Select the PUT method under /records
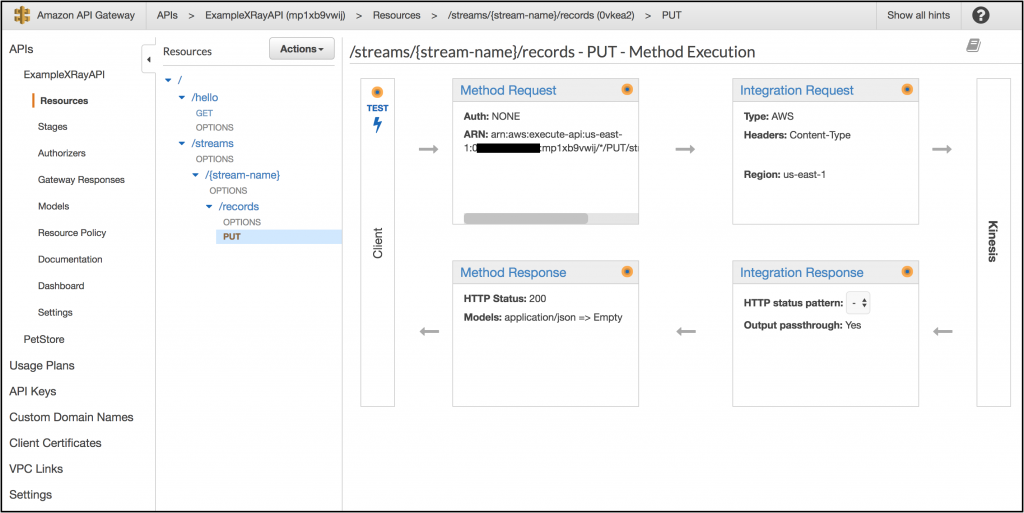Screen dimensions: 1024x513 click(x=279, y=237)
